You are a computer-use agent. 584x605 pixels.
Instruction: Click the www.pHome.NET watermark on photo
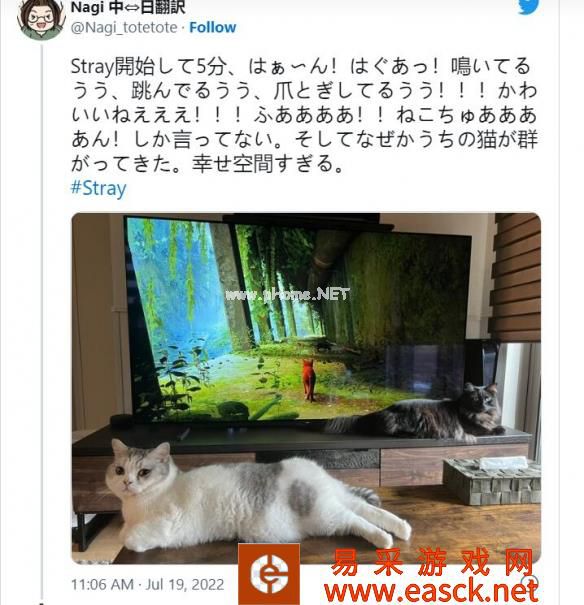(287, 295)
